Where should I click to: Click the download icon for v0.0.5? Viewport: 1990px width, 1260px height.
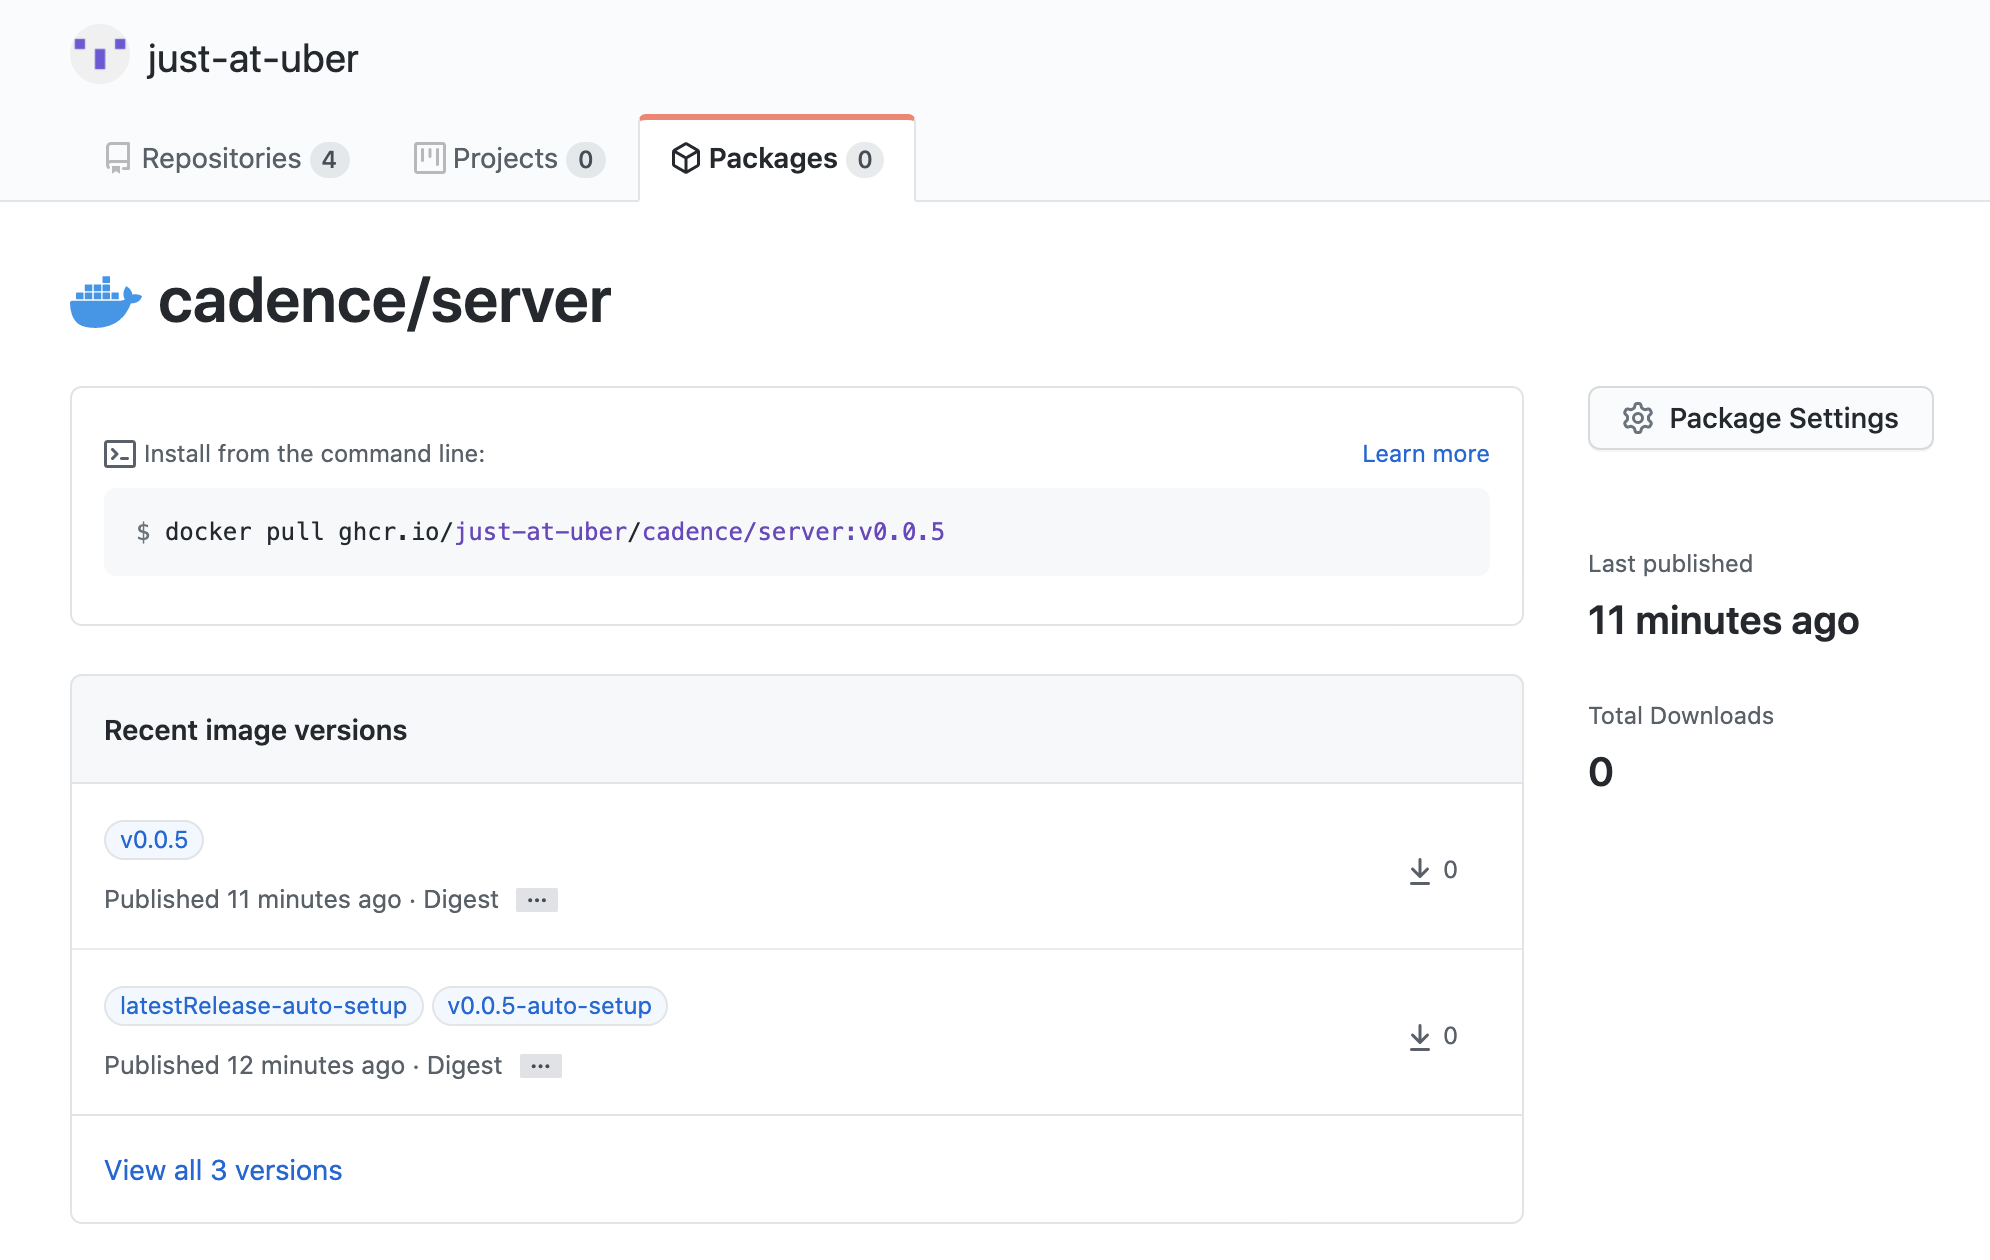coord(1419,871)
